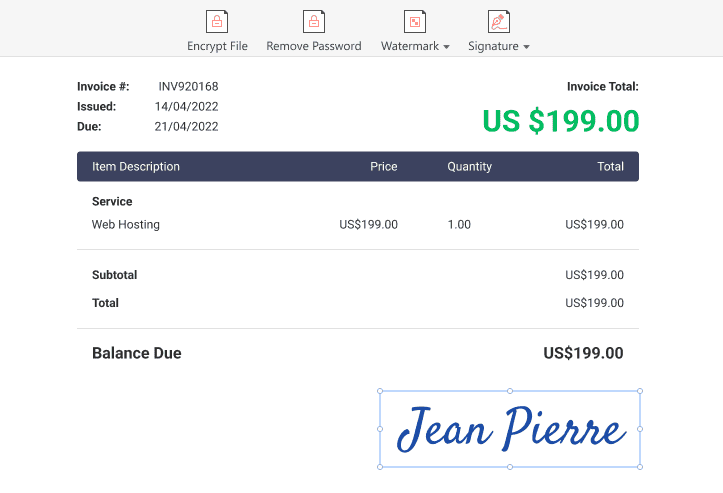Select the Jean Pierre signature image
The height and width of the screenshot is (493, 723).
[510, 430]
